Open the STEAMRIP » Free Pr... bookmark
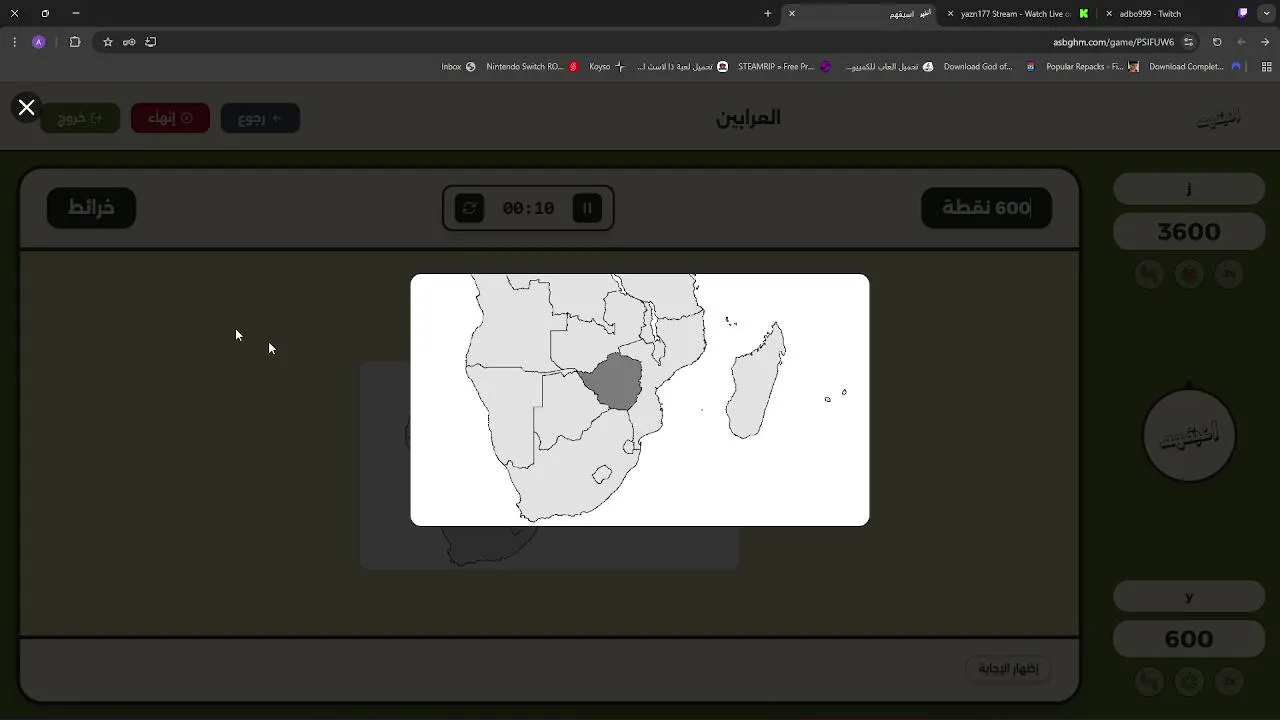This screenshot has width=1280, height=720. click(784, 67)
